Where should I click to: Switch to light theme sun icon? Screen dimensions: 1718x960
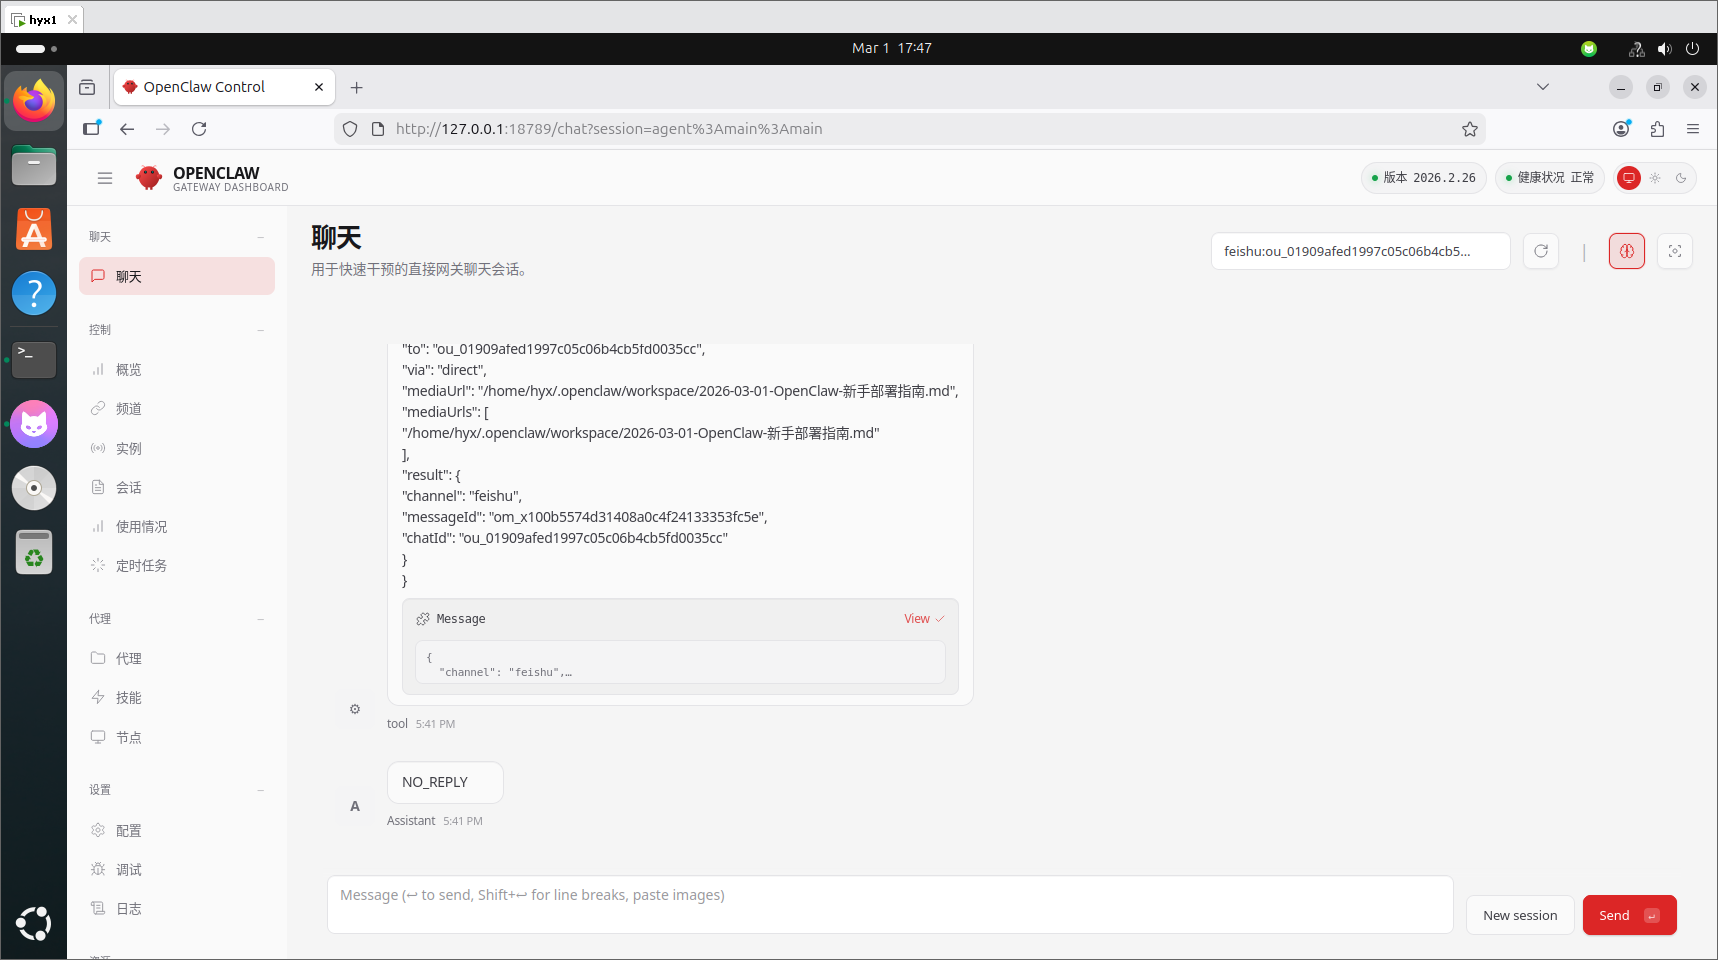1655,178
